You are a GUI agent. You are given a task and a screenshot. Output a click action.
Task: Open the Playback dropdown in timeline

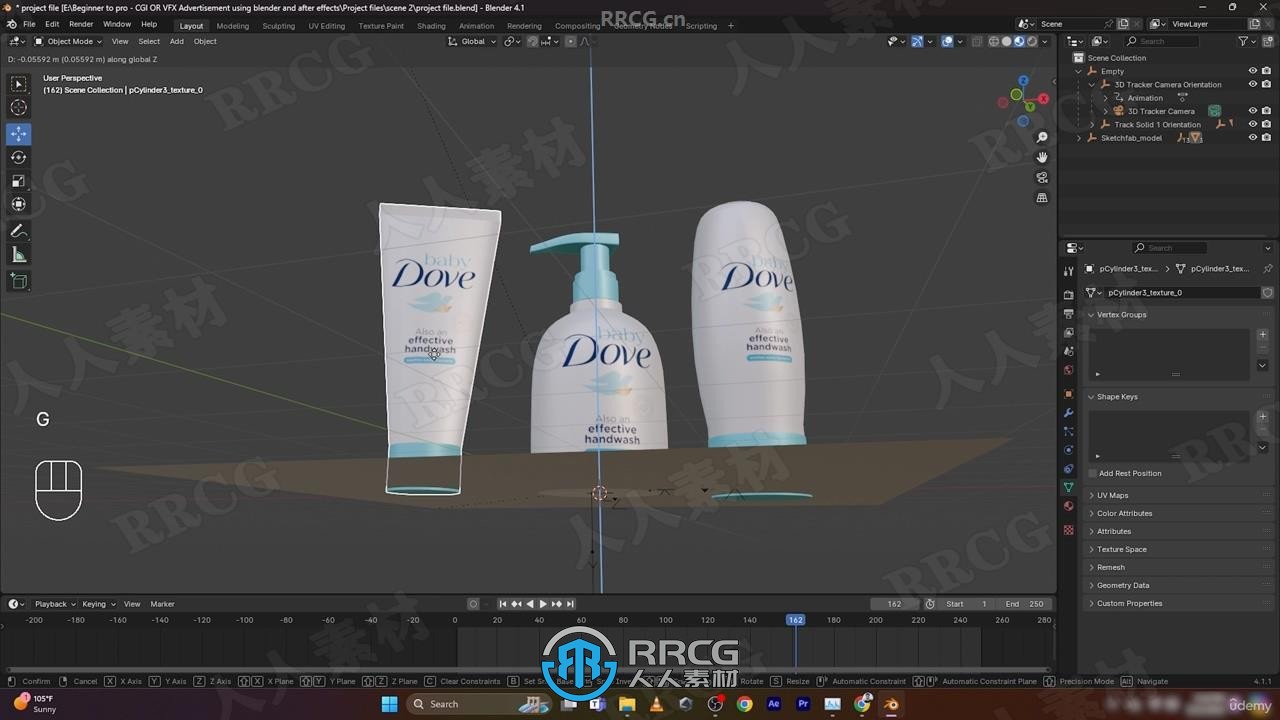click(x=54, y=604)
